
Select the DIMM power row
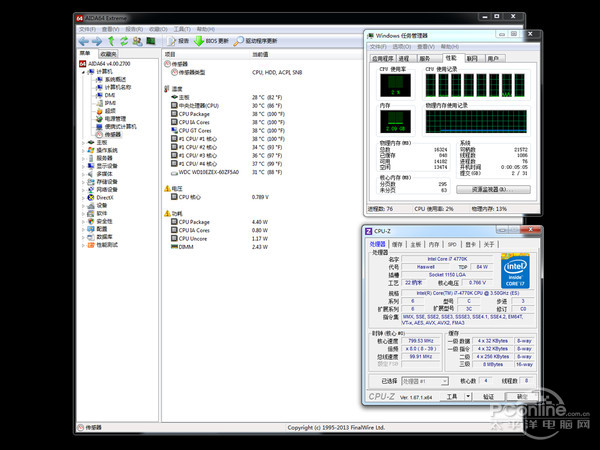(x=219, y=247)
